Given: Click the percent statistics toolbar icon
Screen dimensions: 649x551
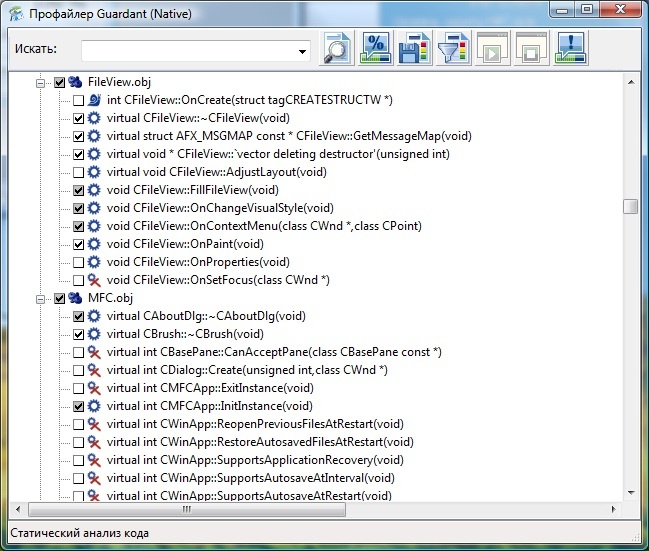Looking at the screenshot, I should 375,49.
